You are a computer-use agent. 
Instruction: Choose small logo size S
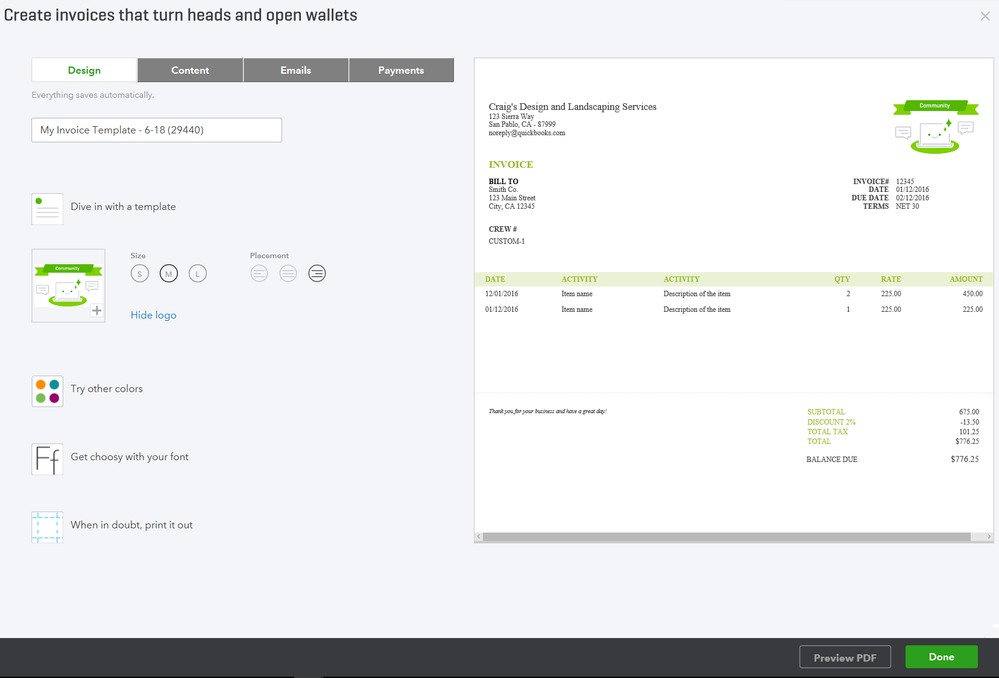tap(139, 273)
